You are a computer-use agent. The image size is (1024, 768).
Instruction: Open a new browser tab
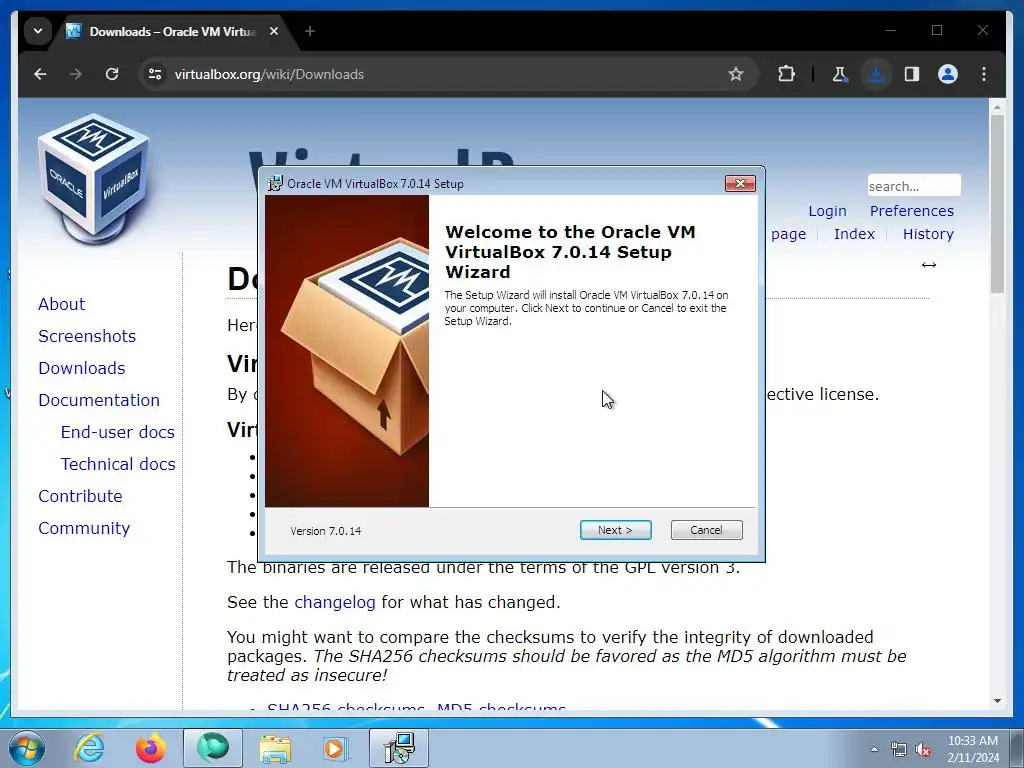coord(310,31)
